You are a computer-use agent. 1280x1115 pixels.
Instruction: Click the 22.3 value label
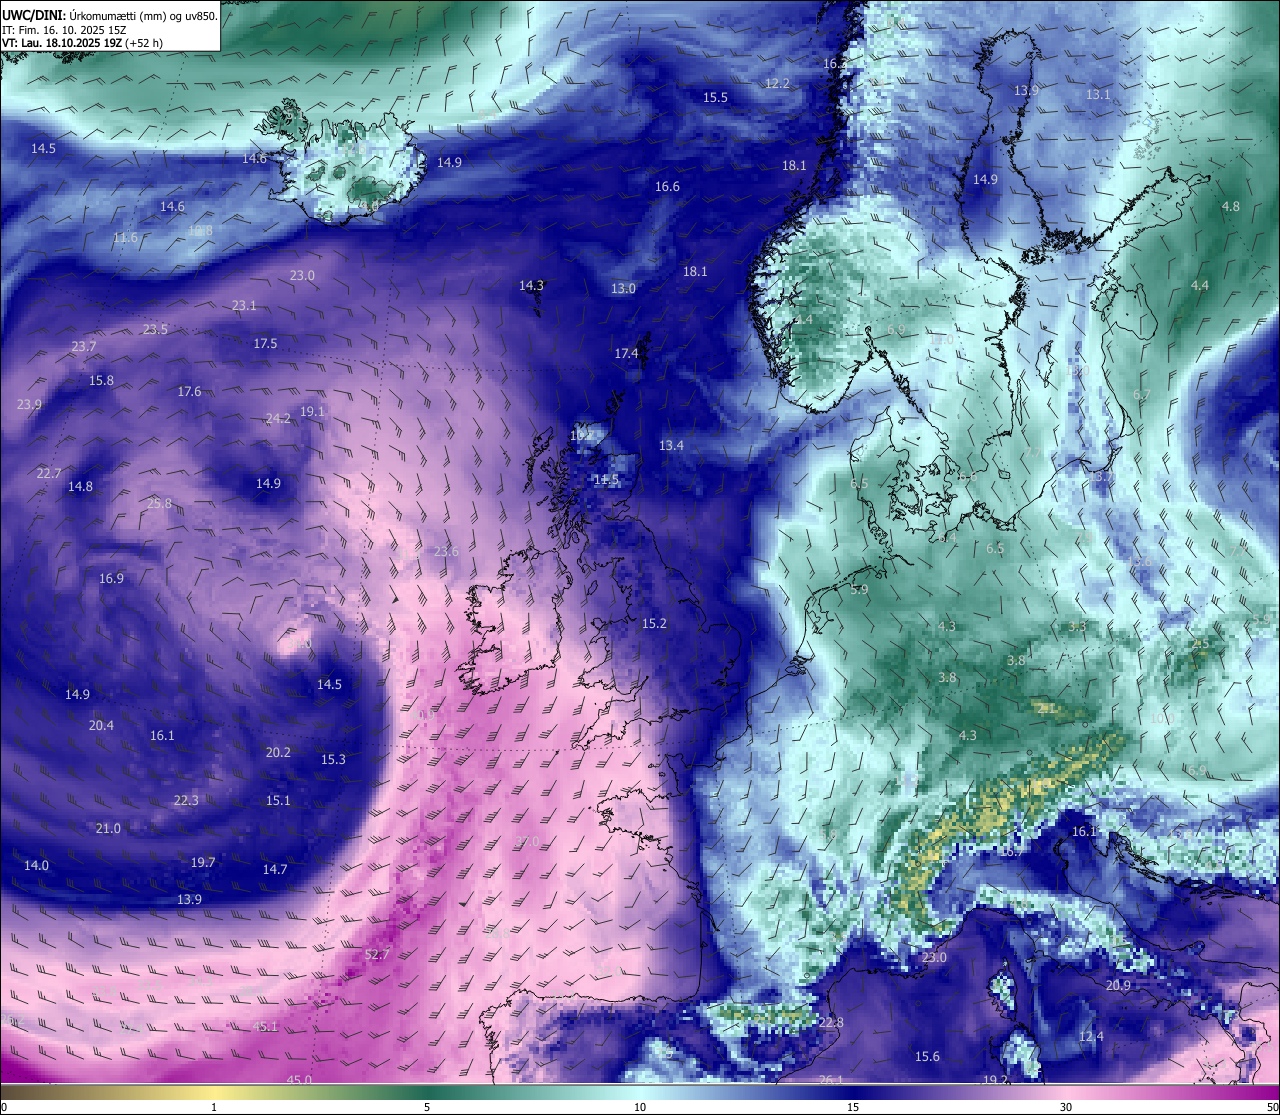tap(186, 801)
